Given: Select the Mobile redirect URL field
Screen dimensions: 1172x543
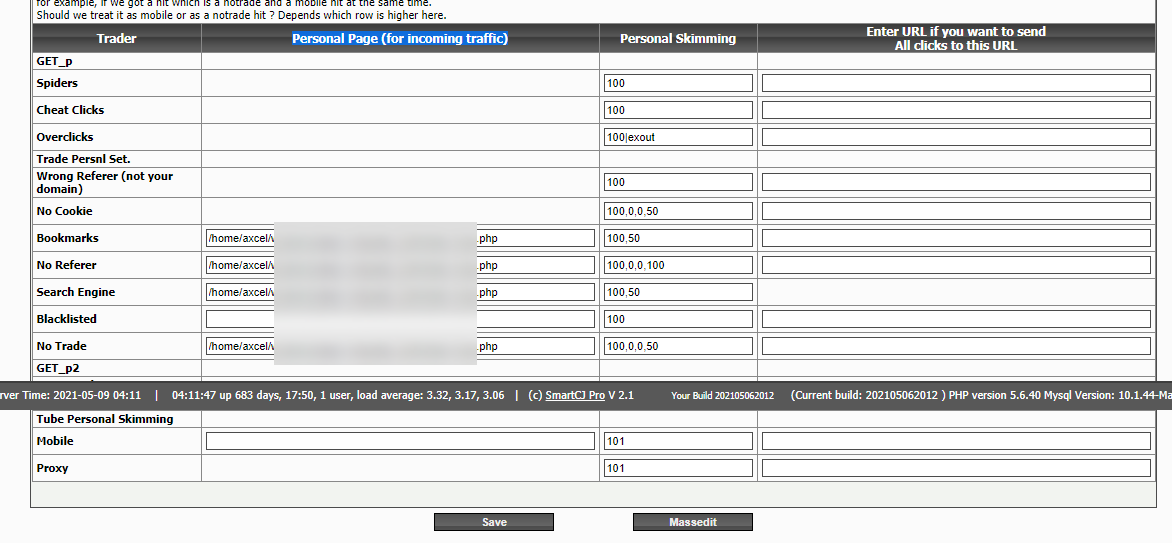Looking at the screenshot, I should 956,441.
